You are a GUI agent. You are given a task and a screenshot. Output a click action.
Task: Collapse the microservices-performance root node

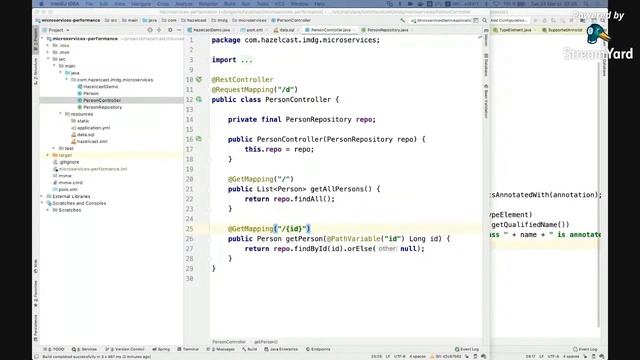[x=42, y=39]
